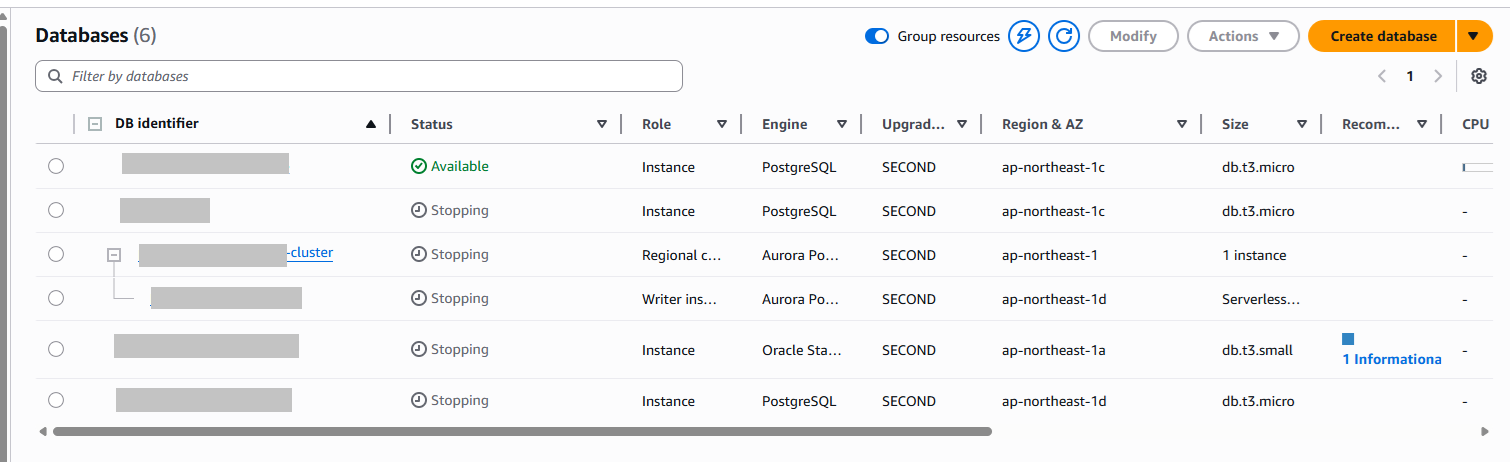Open the 1 Informational recommendation link

click(x=1391, y=359)
